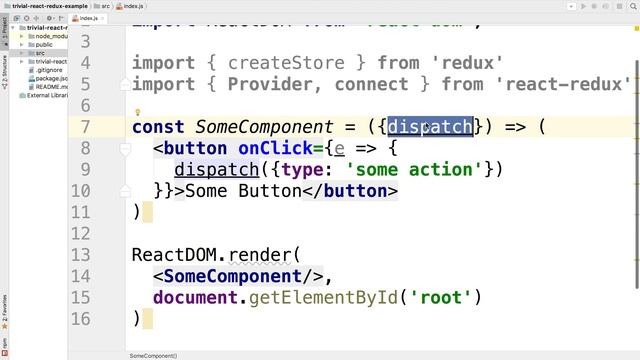Open README.md in project tree
This screenshot has width=640, height=360.
click(x=48, y=87)
